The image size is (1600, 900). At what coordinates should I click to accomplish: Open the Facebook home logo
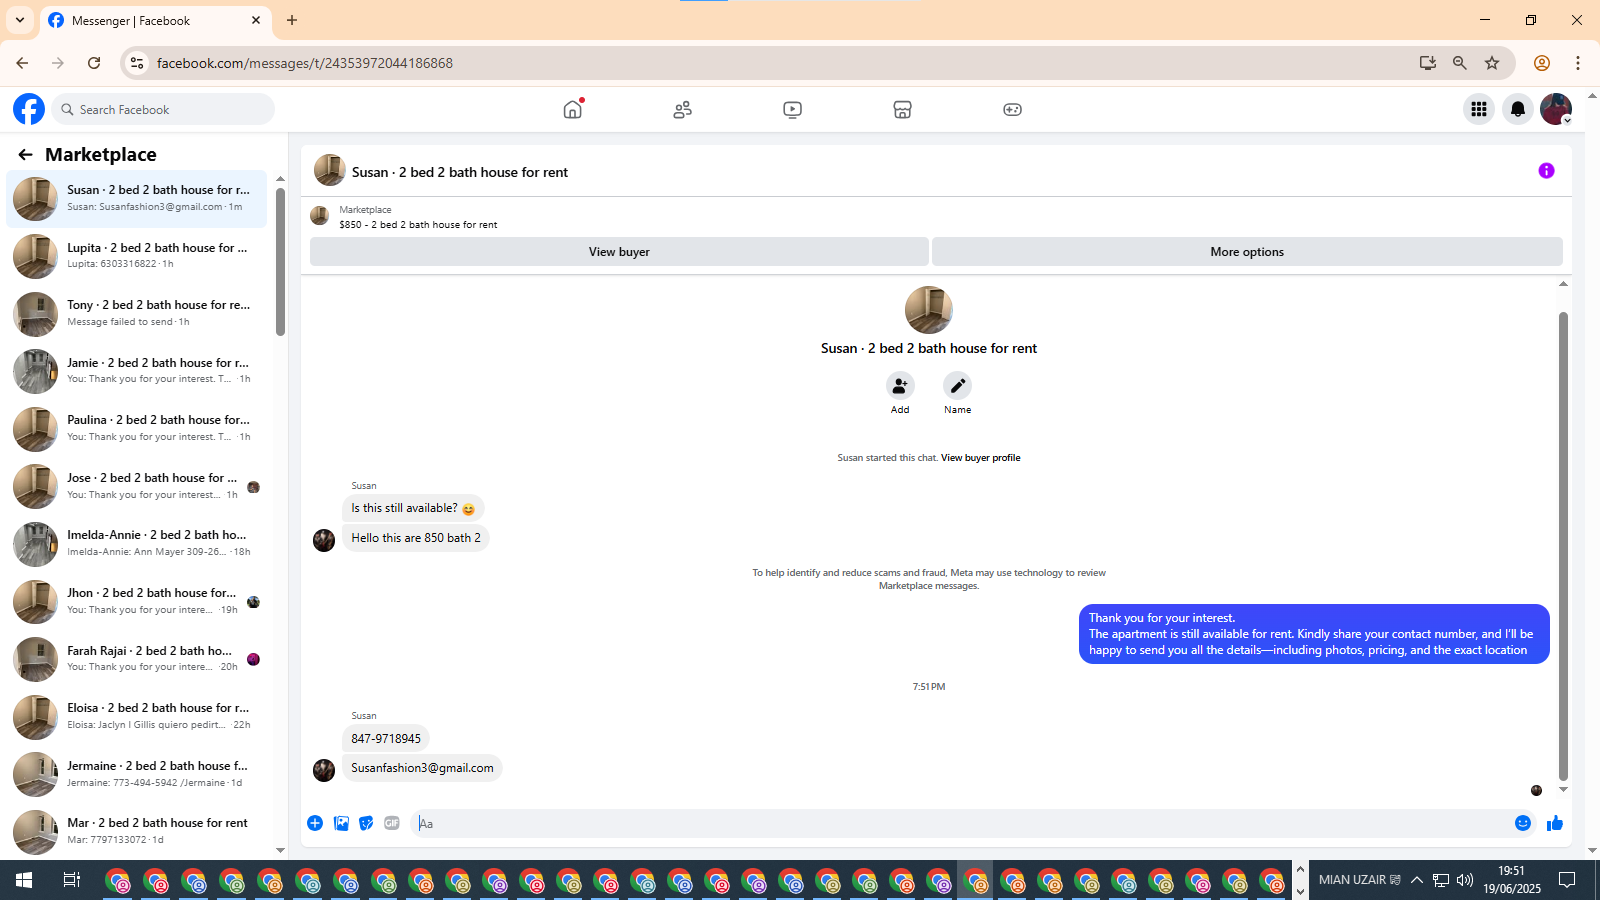coord(29,109)
